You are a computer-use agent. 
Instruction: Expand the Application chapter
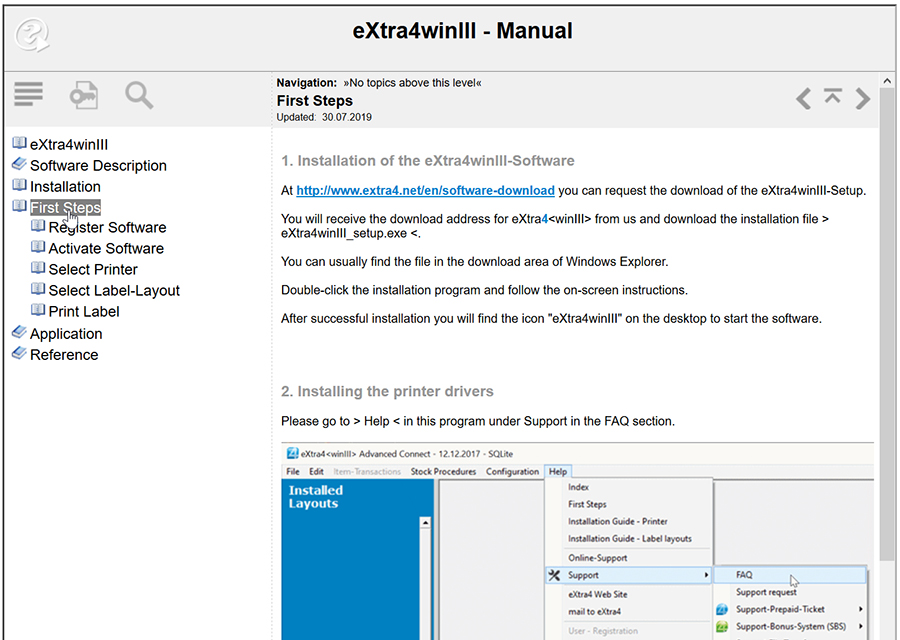[x=18, y=333]
